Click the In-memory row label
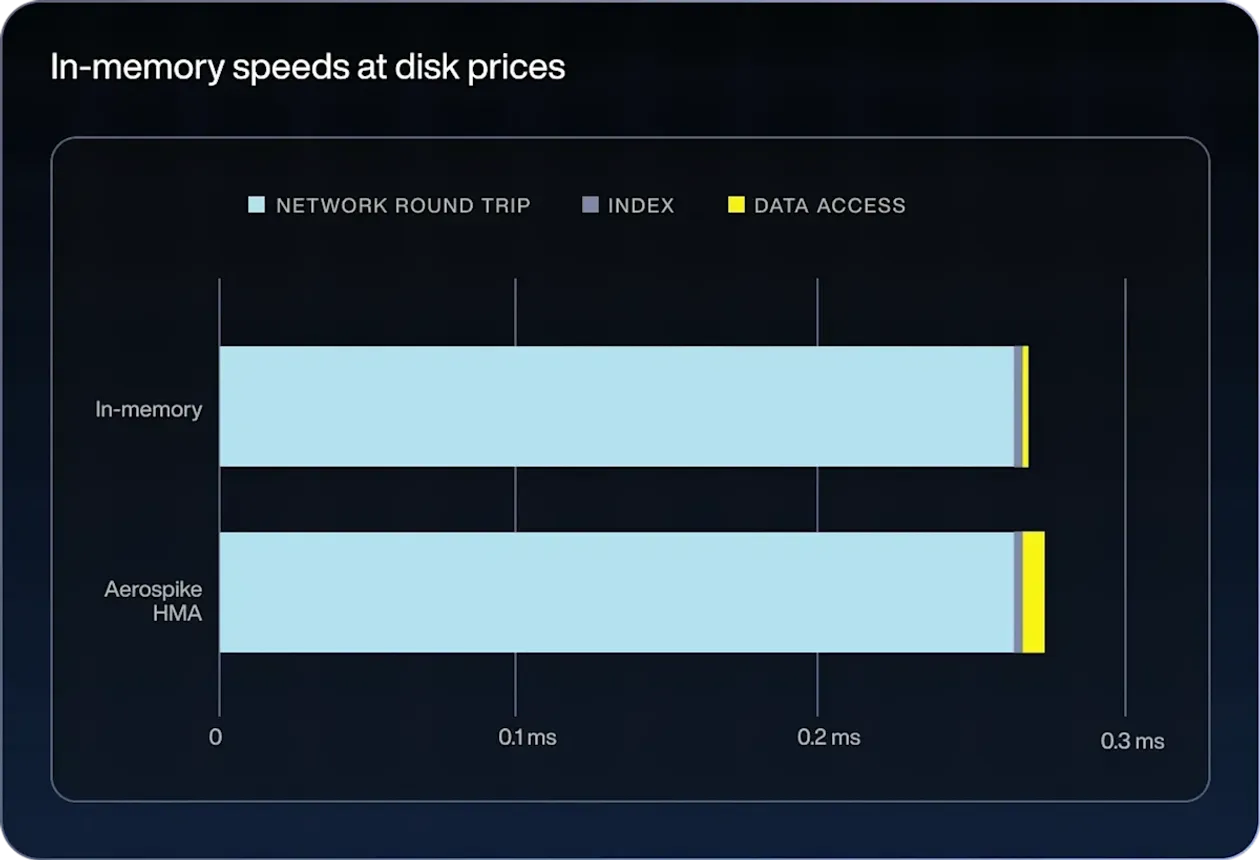 point(149,409)
